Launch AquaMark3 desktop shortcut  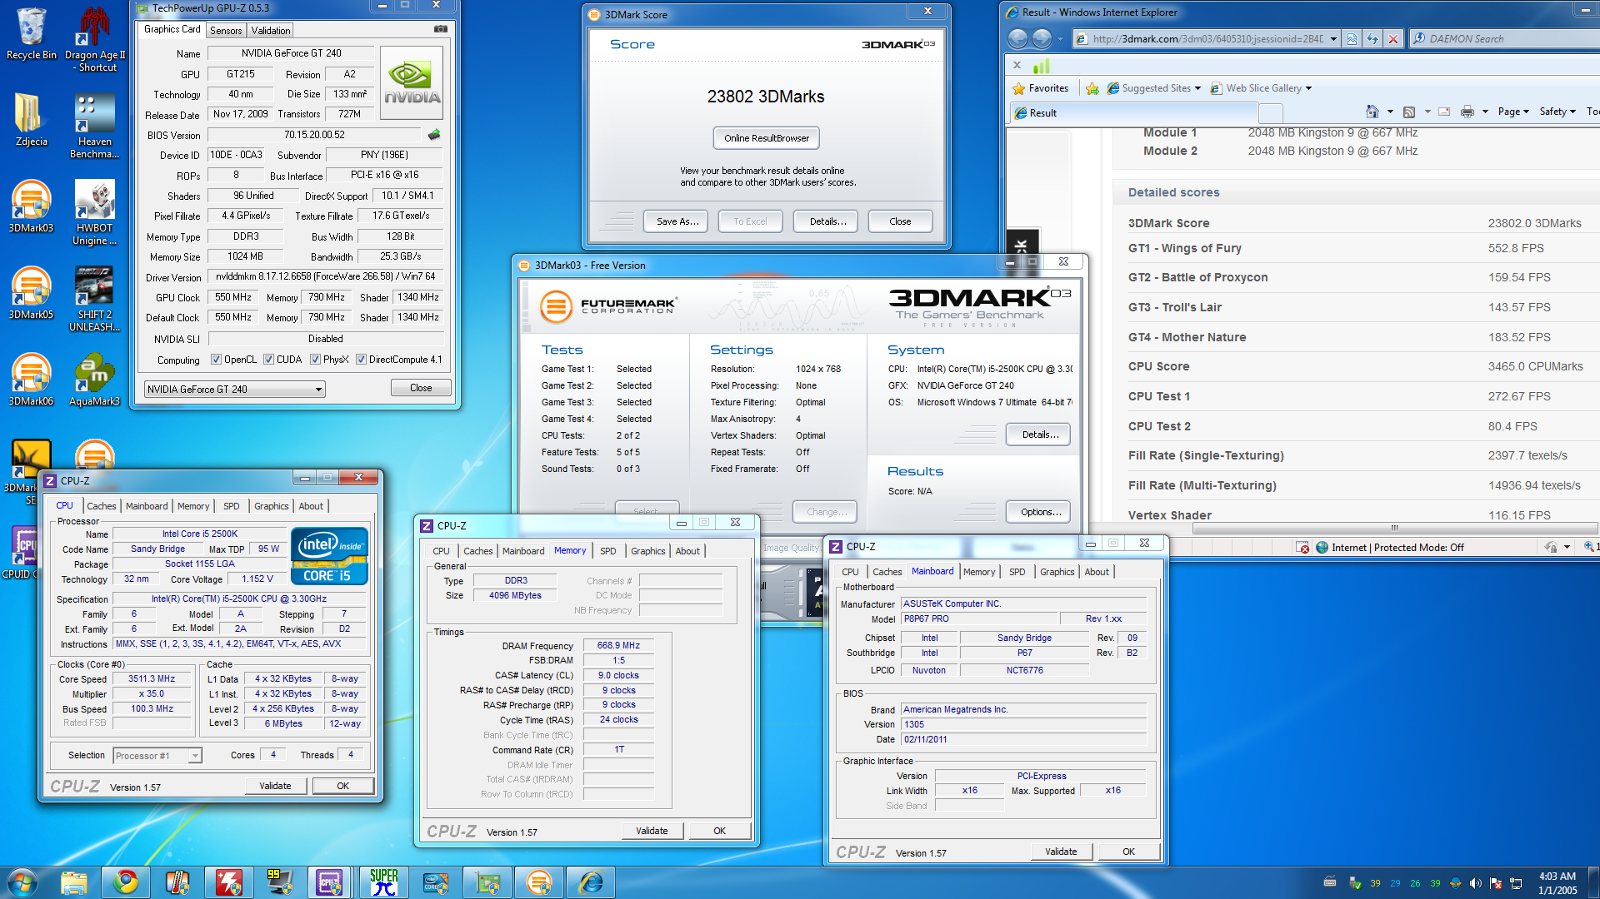click(x=95, y=380)
